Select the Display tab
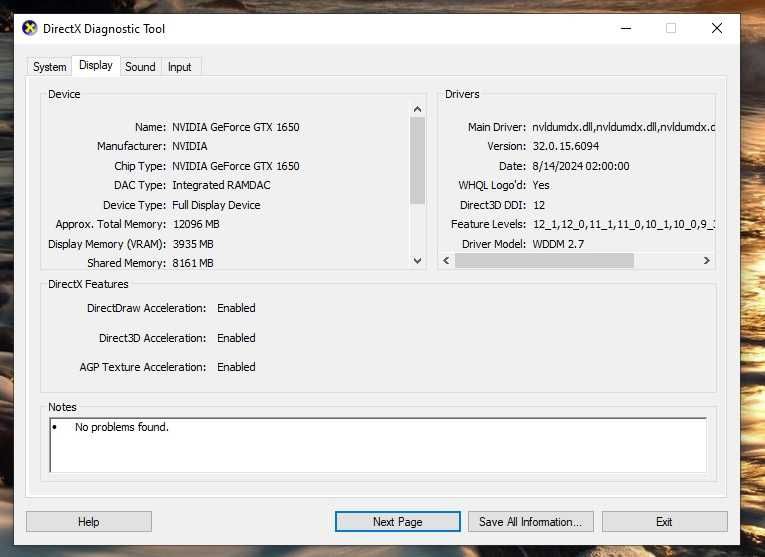765x557 pixels. pos(96,65)
